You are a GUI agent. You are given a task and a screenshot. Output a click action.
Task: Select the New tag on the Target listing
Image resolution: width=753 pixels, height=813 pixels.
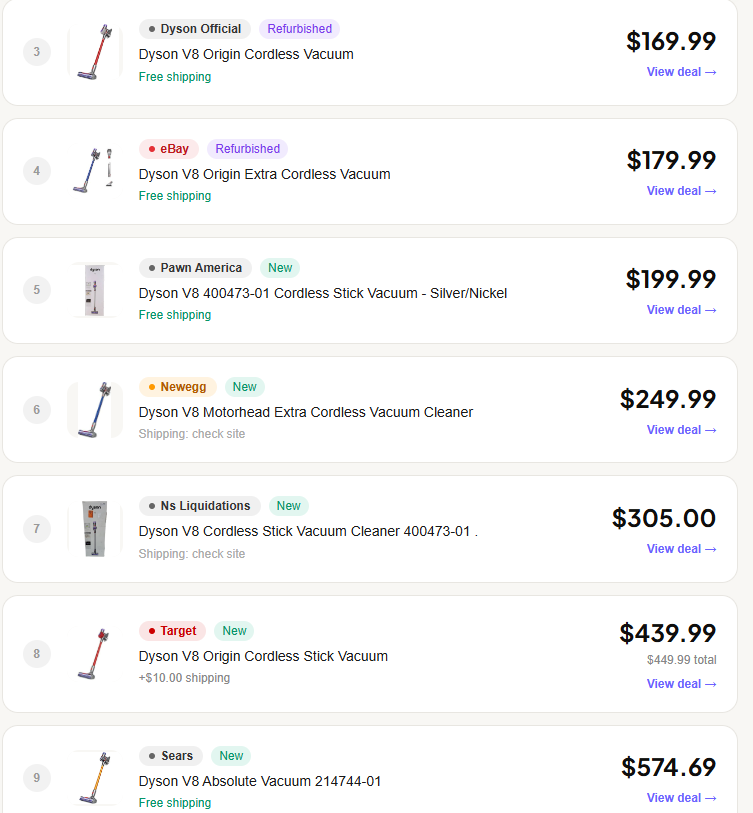tap(233, 630)
